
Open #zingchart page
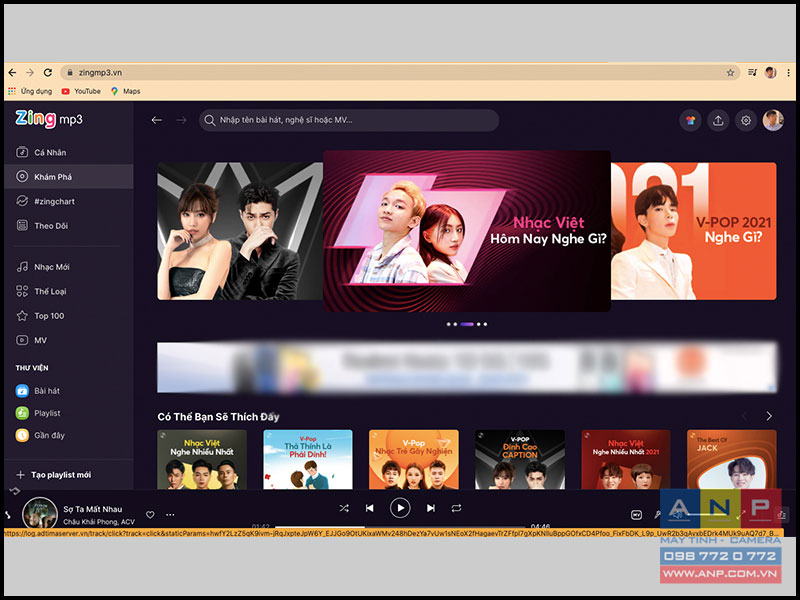pos(69,201)
